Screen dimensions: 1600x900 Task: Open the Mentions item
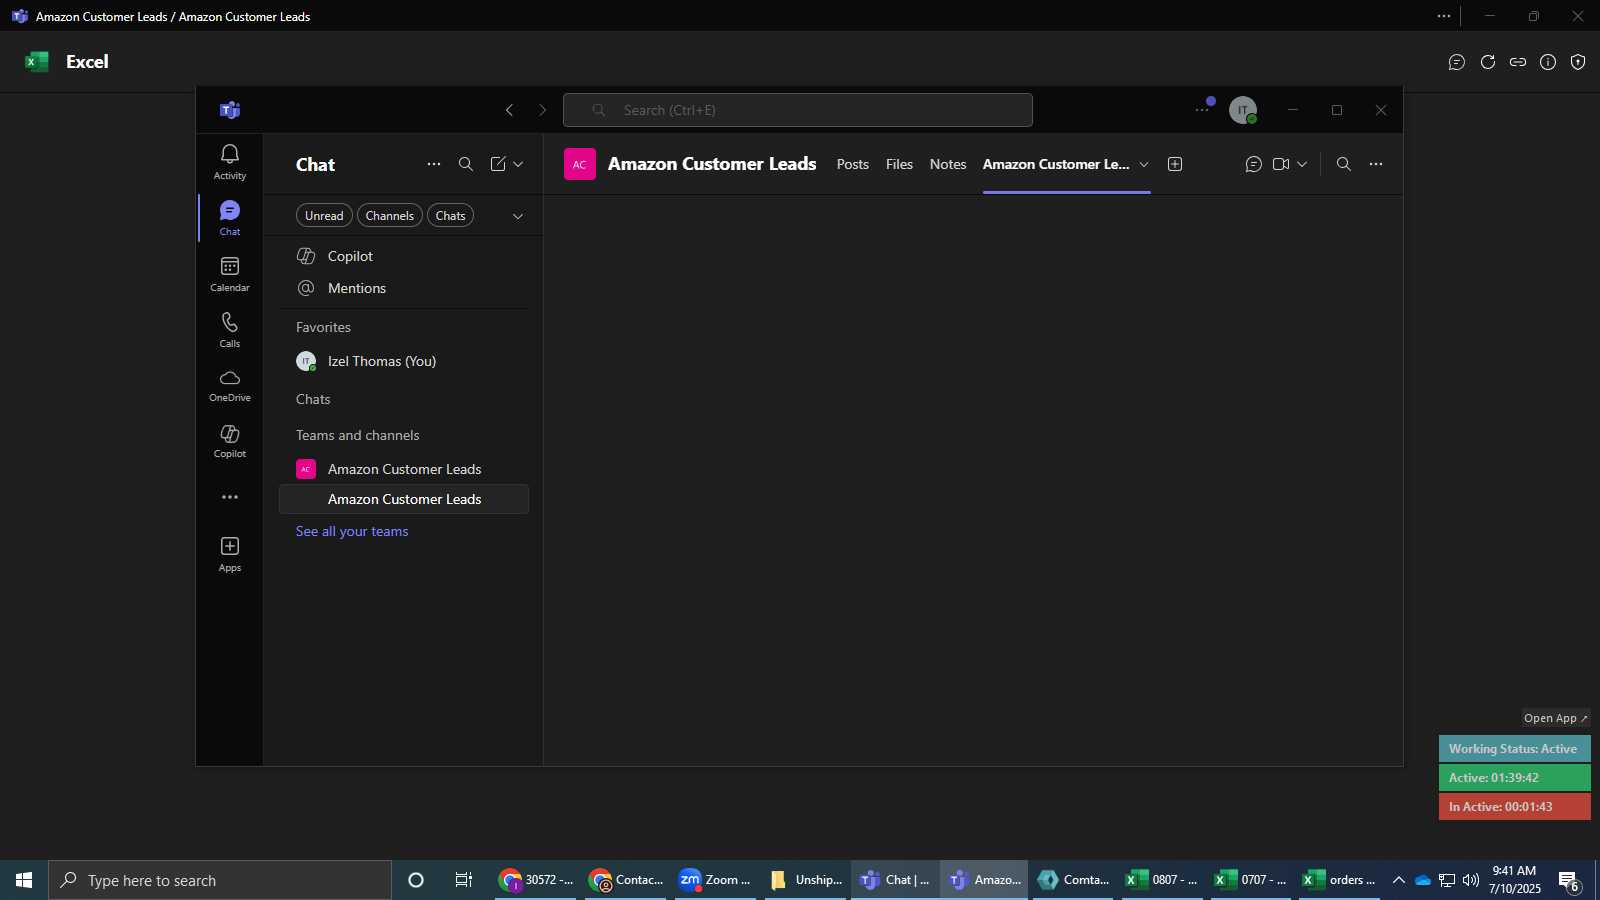coord(404,288)
